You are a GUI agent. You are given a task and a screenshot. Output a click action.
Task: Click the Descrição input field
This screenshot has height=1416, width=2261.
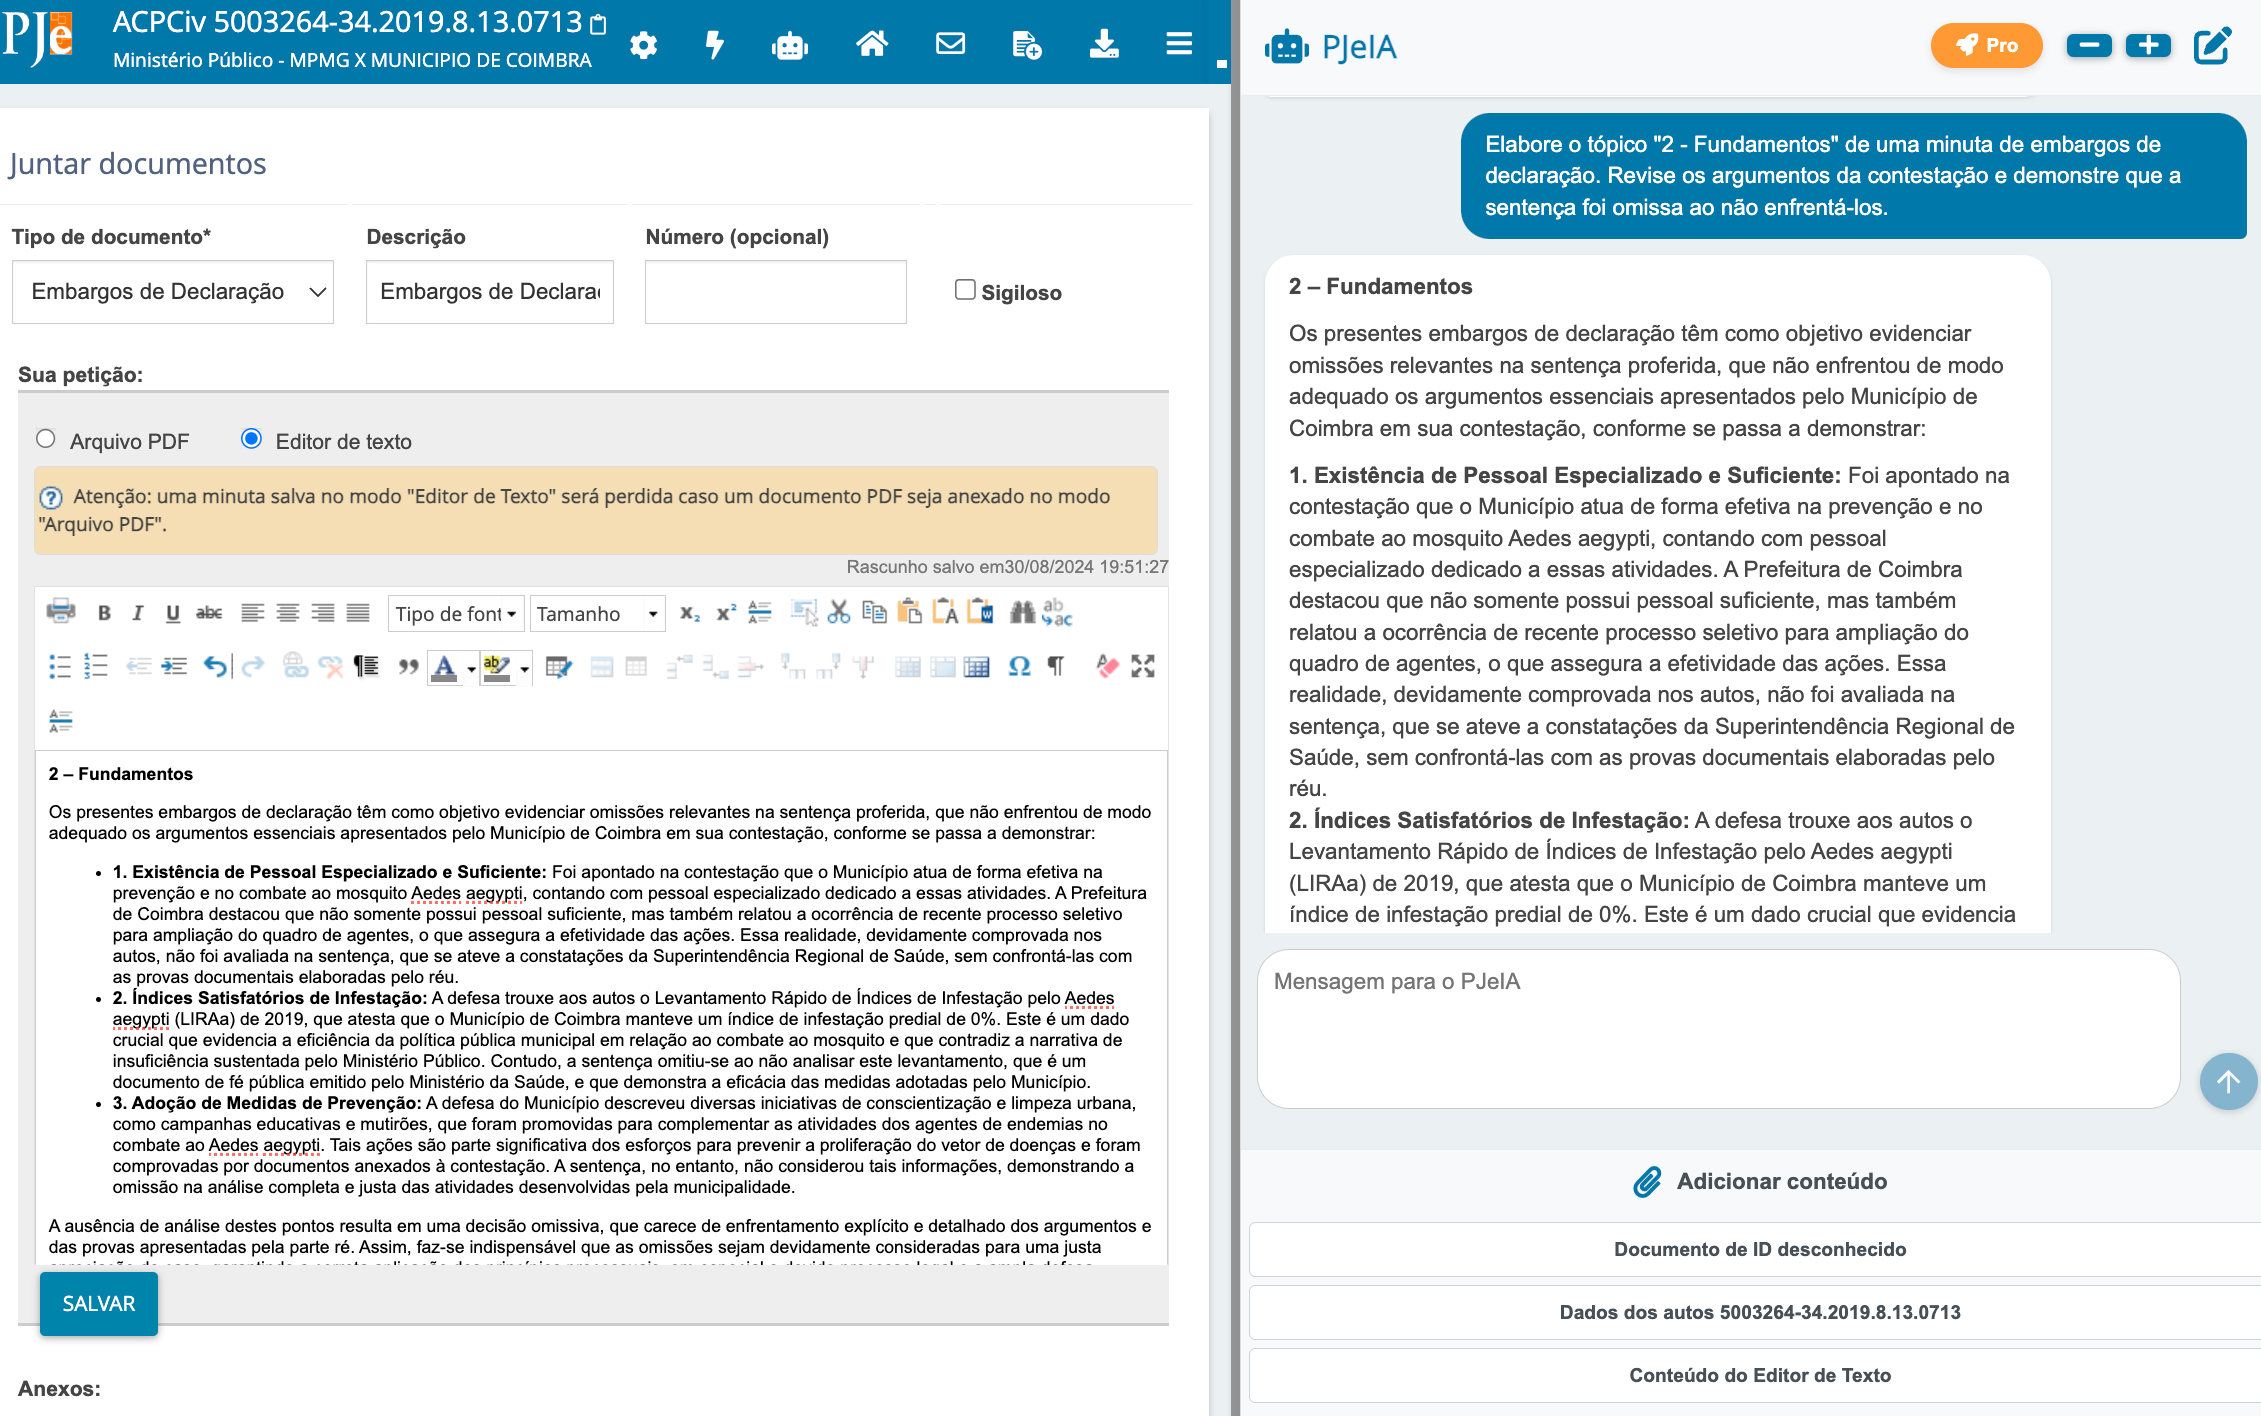[490, 292]
